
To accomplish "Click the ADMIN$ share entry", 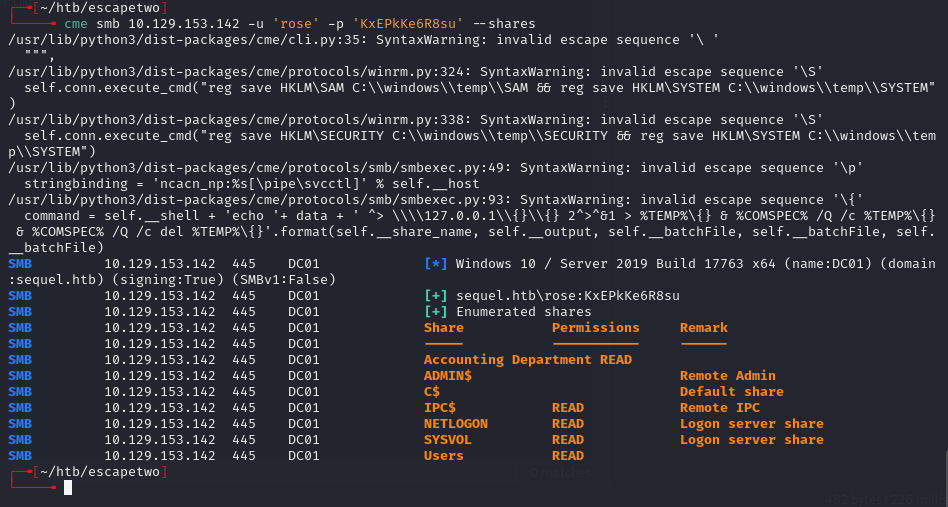I will point(447,376).
